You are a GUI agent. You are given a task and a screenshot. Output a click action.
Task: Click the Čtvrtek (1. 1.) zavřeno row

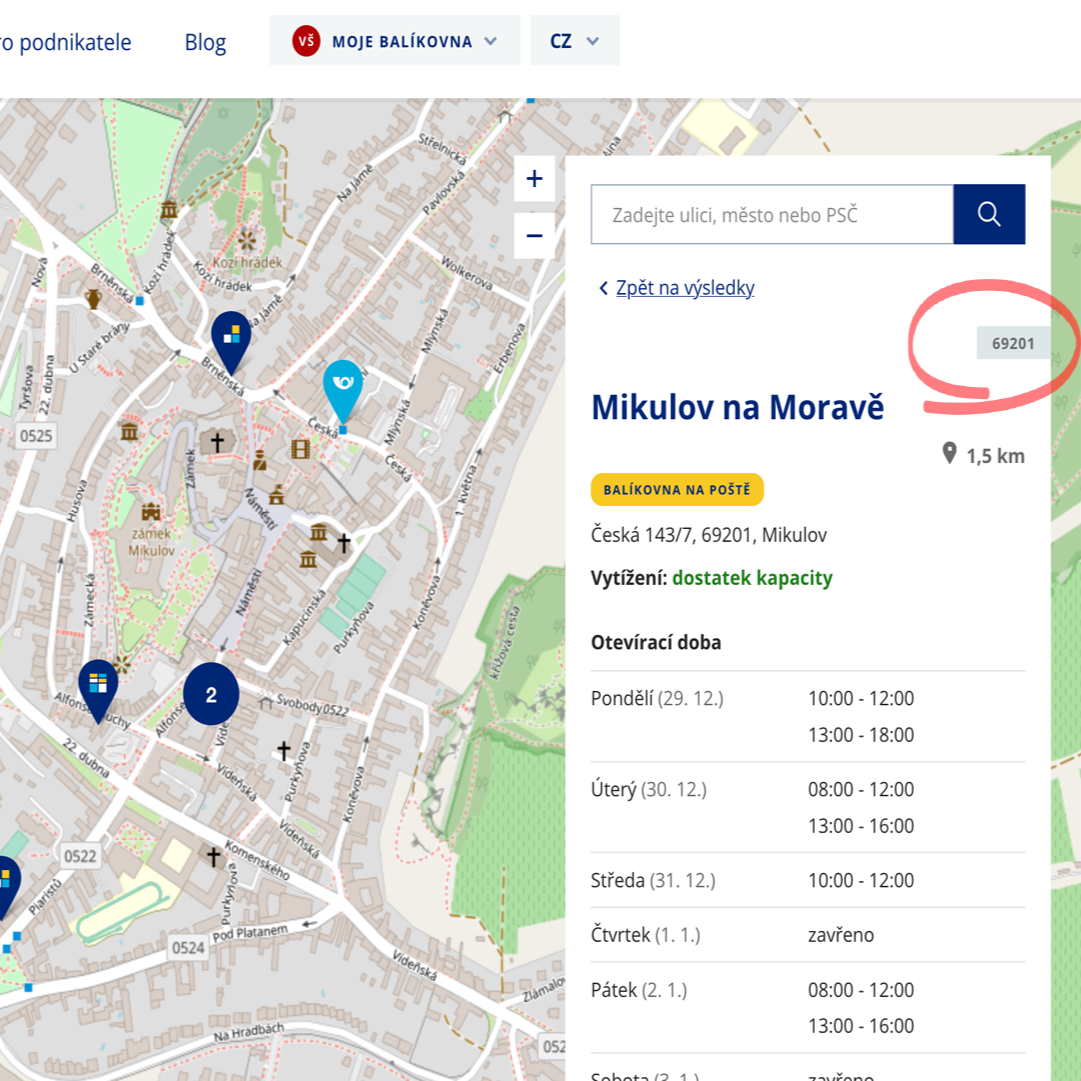click(807, 935)
